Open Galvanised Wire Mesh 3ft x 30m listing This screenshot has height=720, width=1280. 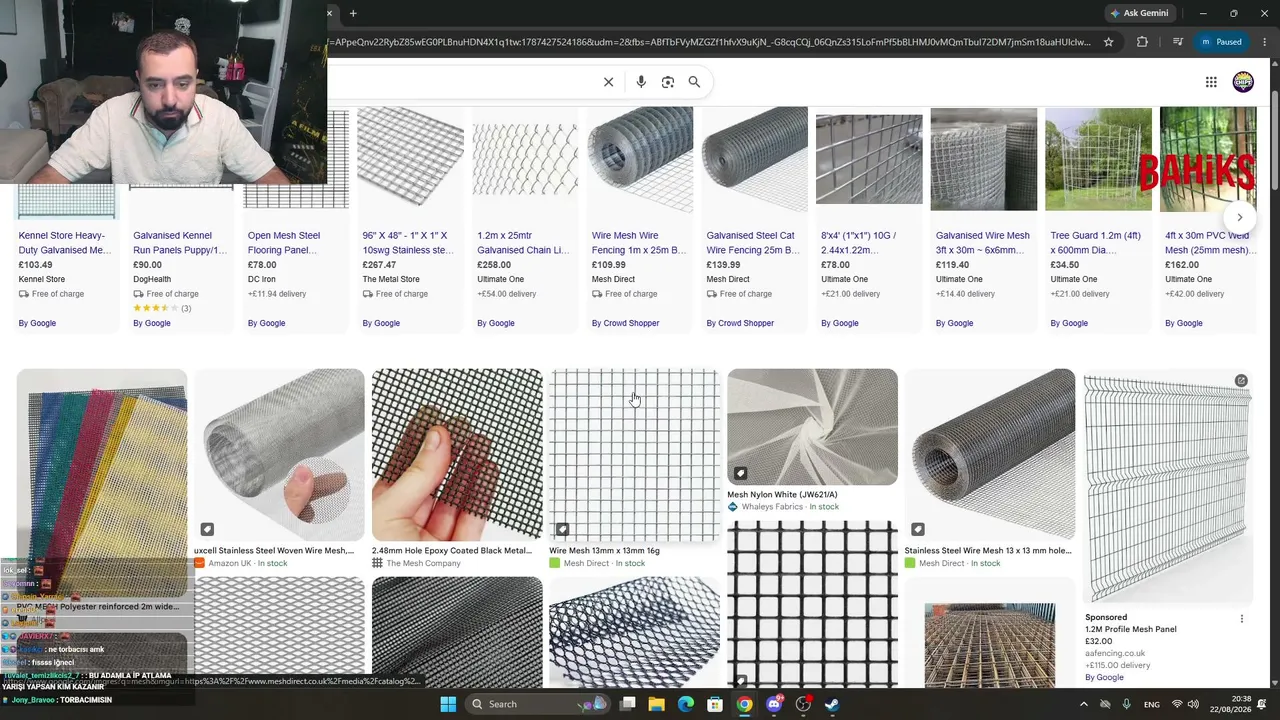click(982, 243)
